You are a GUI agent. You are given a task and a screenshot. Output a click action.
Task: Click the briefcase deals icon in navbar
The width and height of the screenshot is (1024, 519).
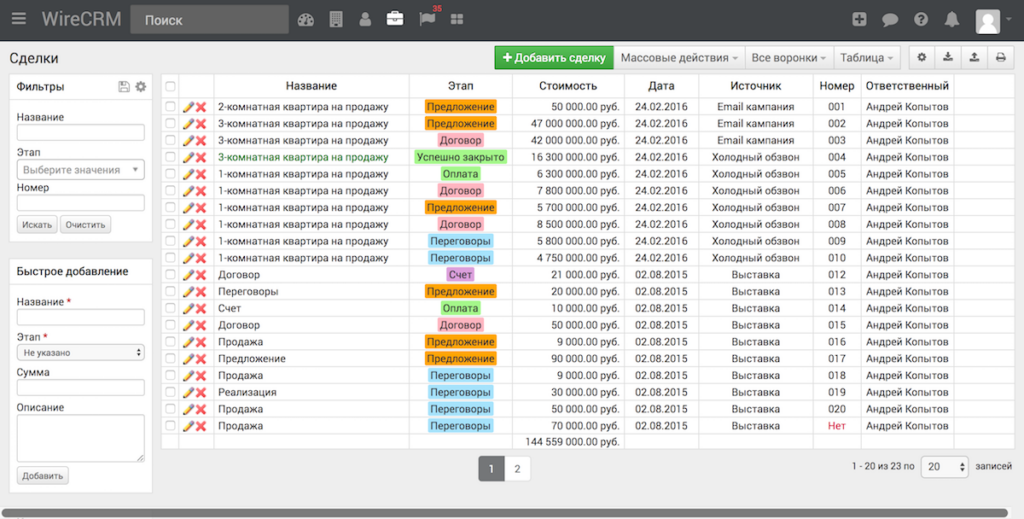395,19
